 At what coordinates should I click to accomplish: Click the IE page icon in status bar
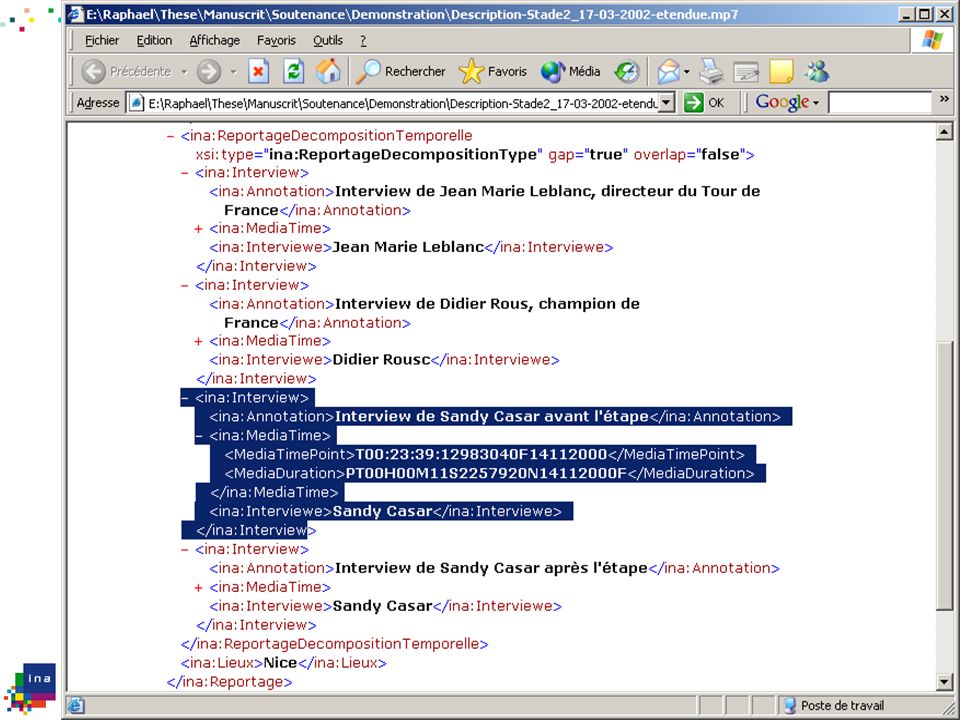pyautogui.click(x=76, y=706)
